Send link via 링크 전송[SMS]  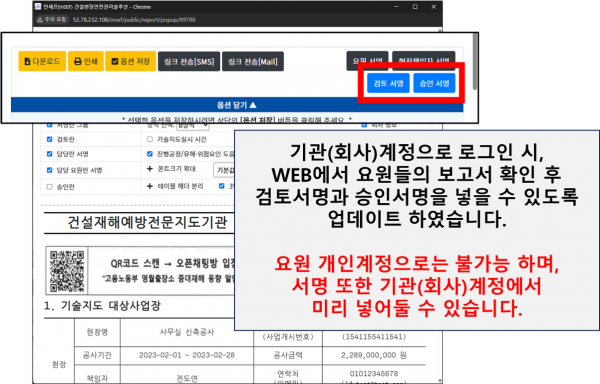click(x=189, y=62)
